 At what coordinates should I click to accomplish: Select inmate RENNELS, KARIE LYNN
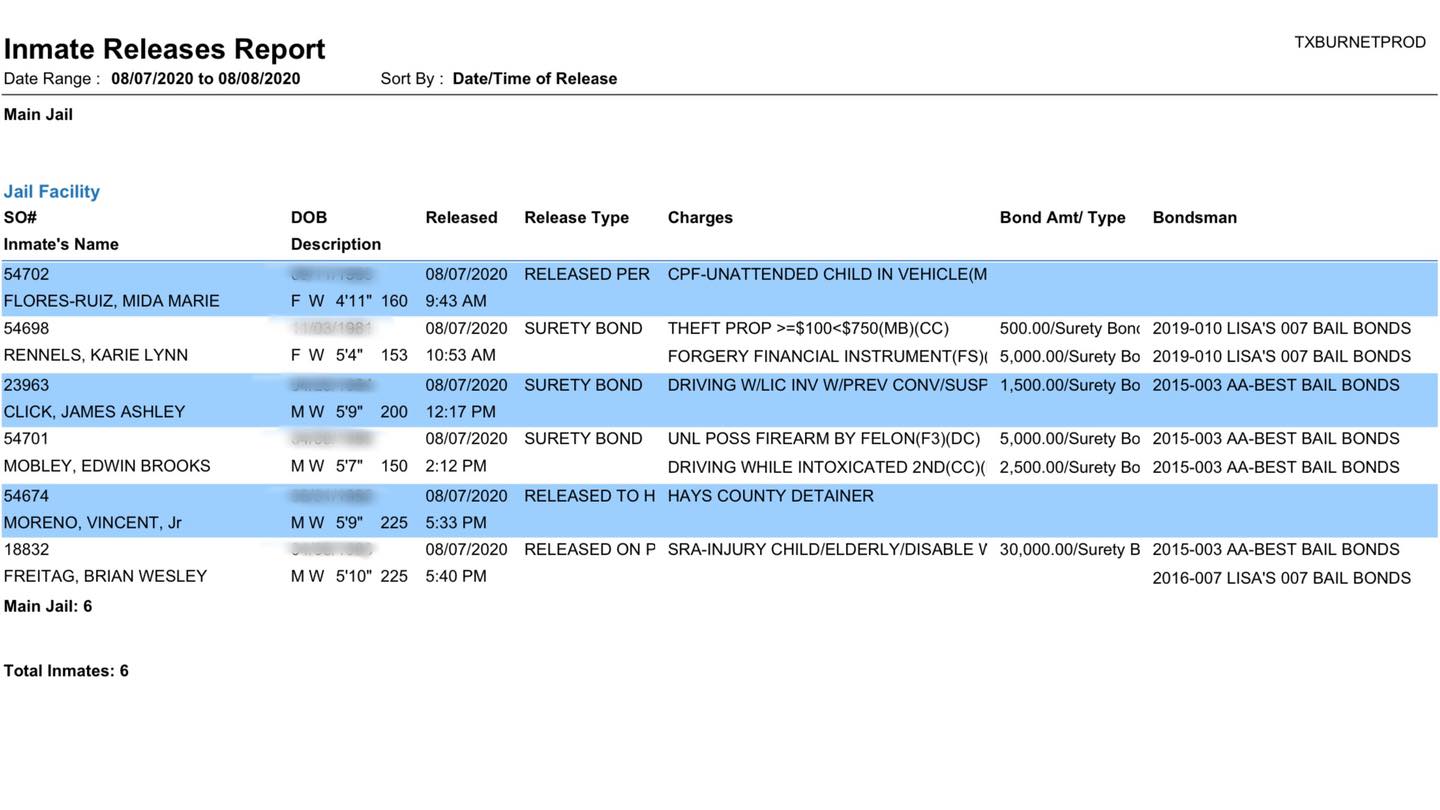click(x=96, y=356)
